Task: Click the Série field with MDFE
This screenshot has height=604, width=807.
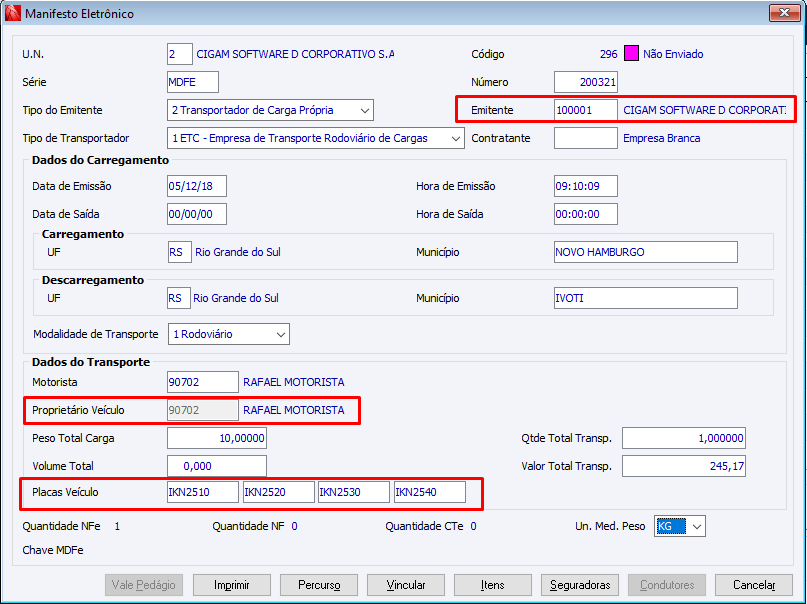Action: pos(192,82)
